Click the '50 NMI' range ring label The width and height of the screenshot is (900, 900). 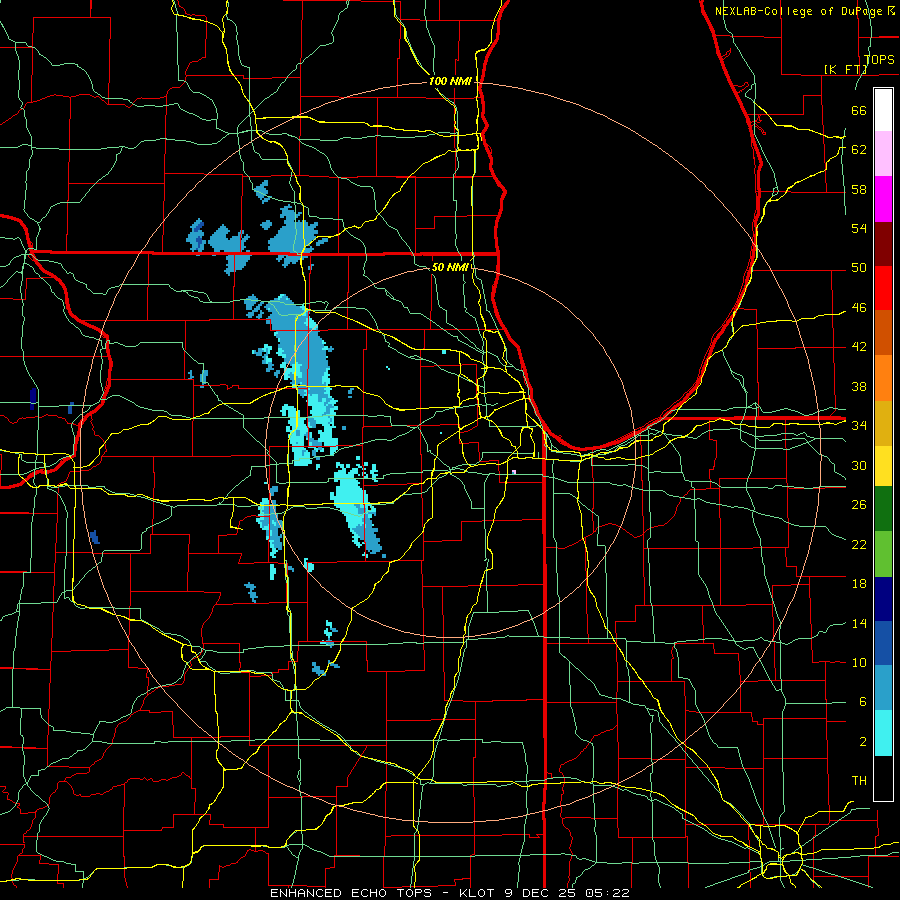click(x=450, y=267)
